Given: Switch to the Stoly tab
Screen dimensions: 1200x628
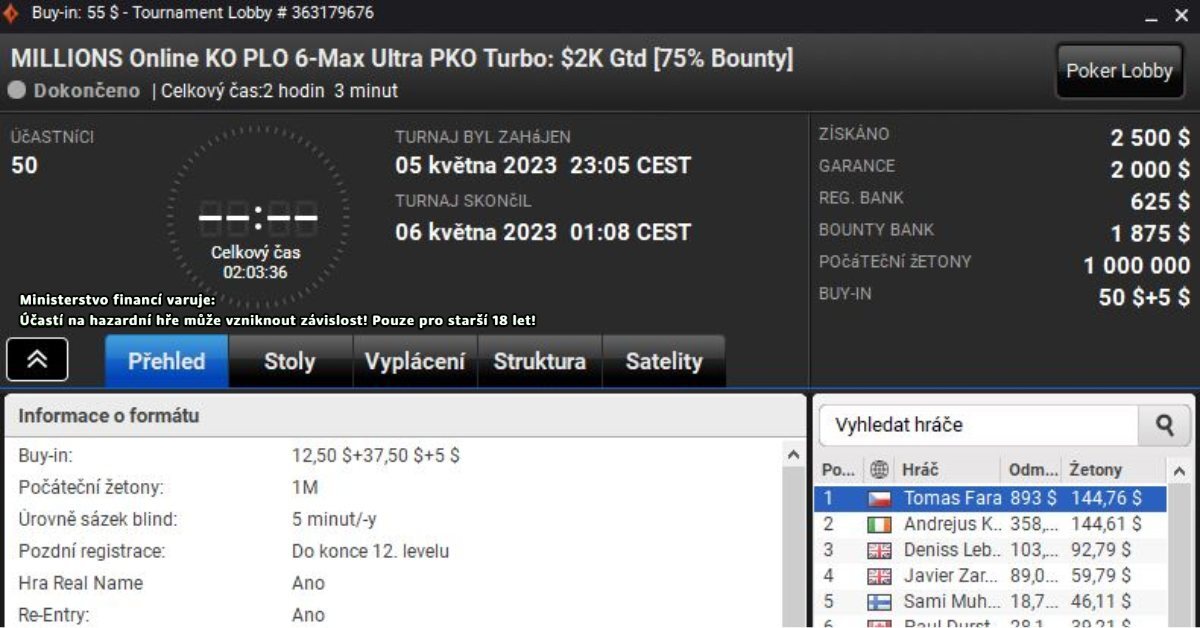Looking at the screenshot, I should point(290,361).
